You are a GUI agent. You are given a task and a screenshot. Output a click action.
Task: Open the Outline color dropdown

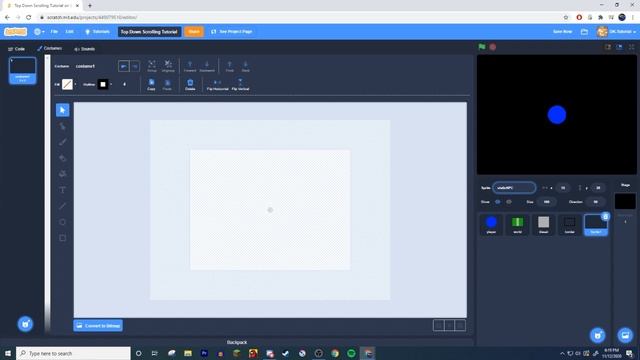[111, 84]
